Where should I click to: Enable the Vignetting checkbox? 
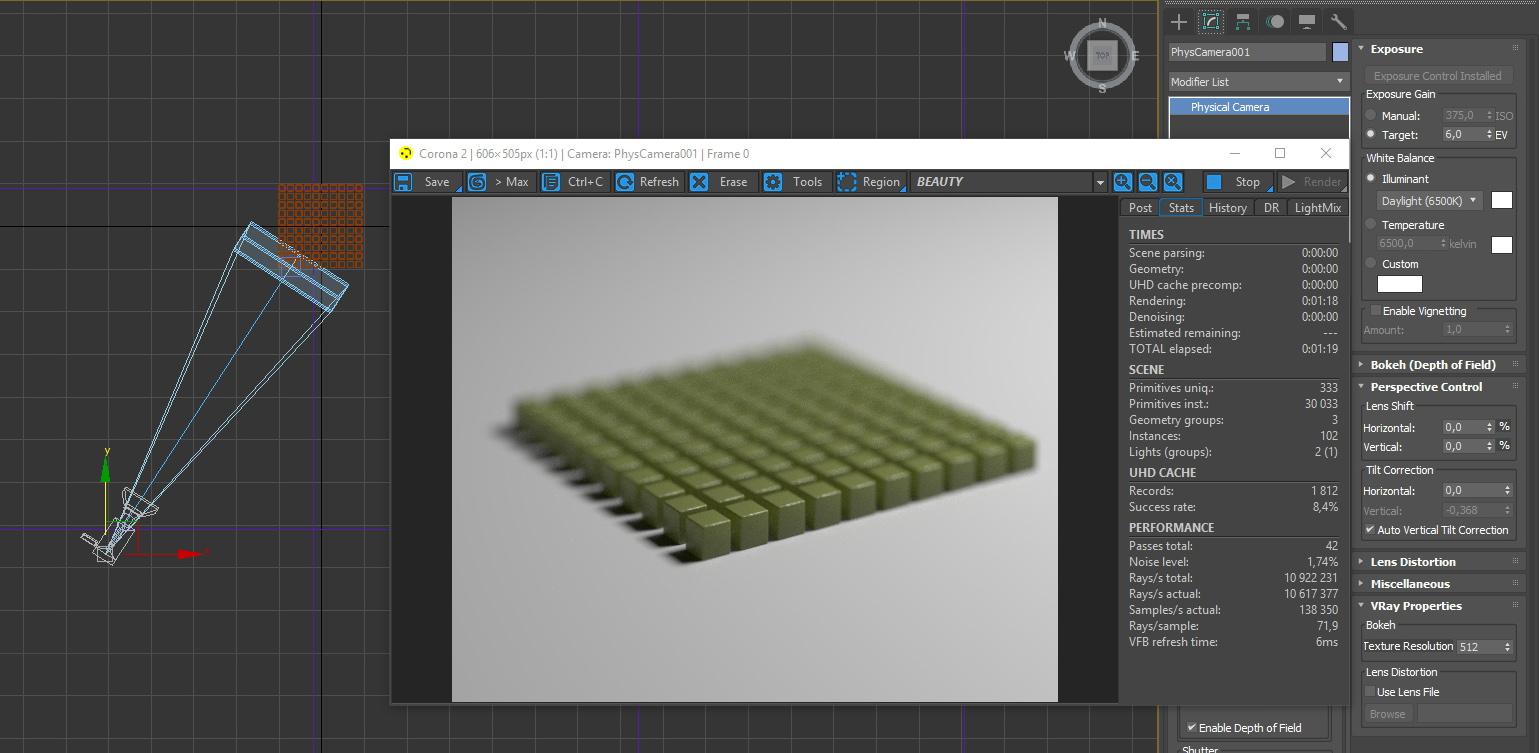[x=1376, y=311]
